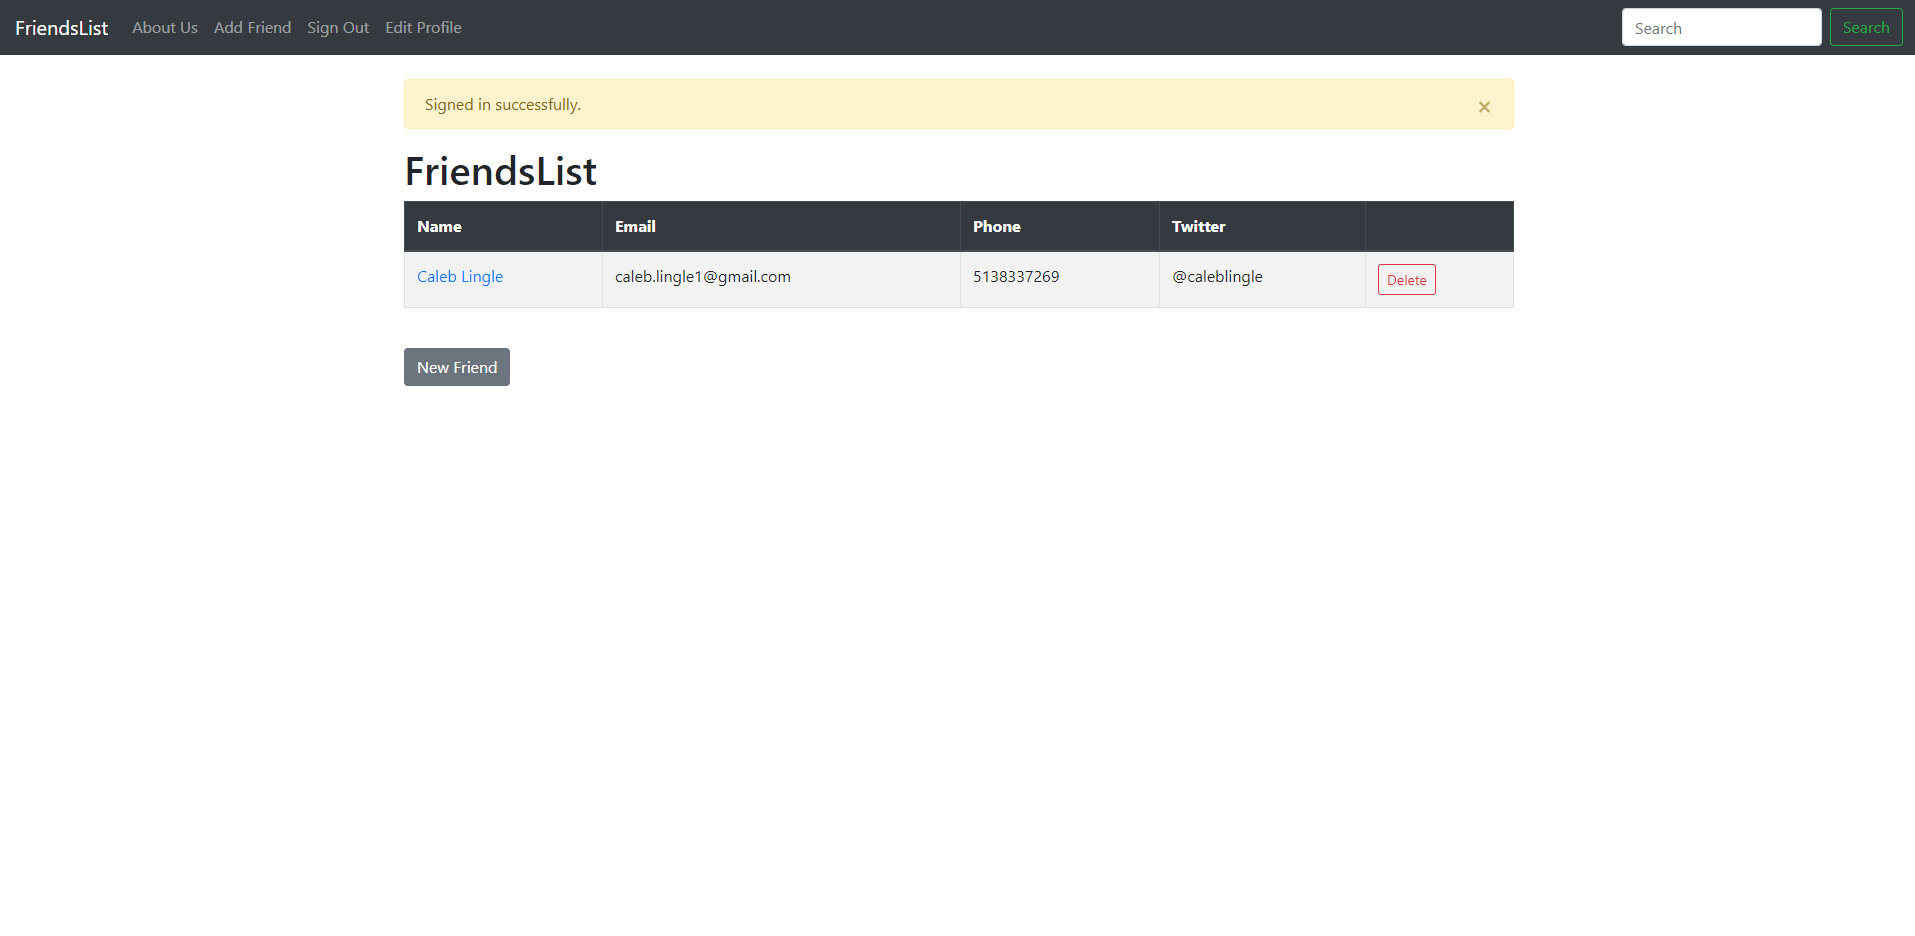Dismiss the 'Signed in successfully' alert
This screenshot has height=936, width=1915.
(x=1484, y=106)
